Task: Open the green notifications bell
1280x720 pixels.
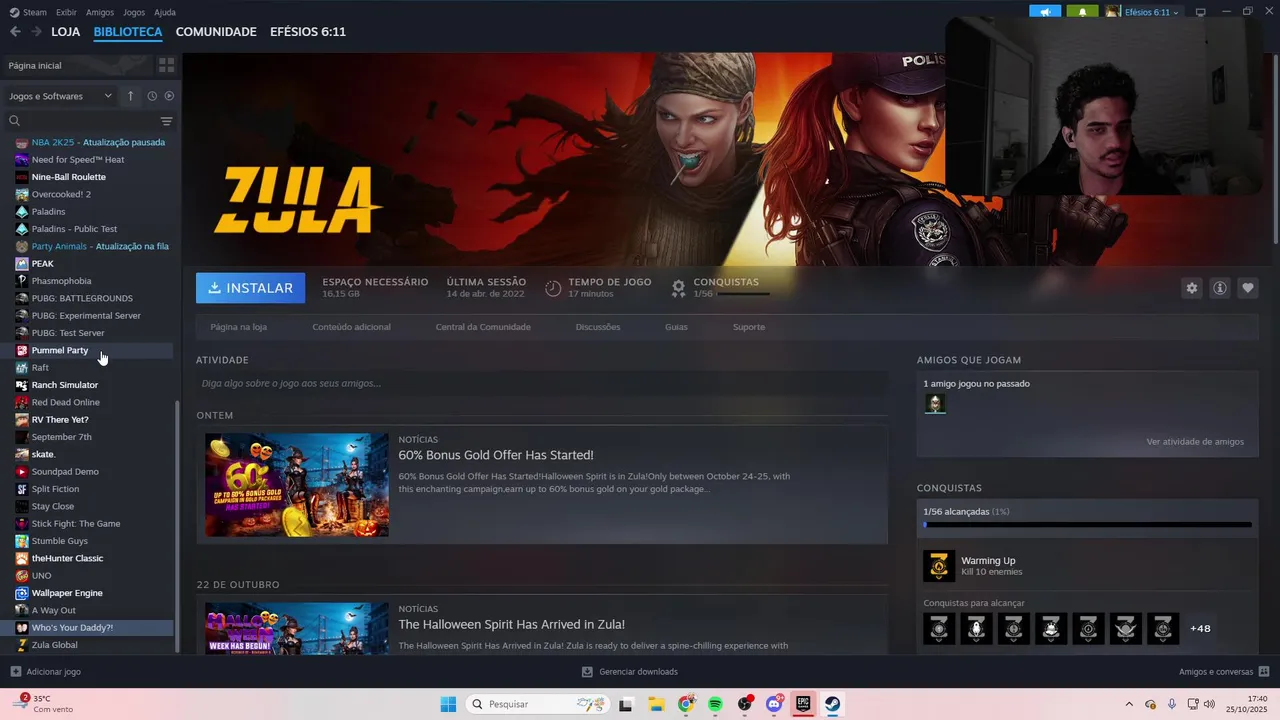Action: (1082, 12)
